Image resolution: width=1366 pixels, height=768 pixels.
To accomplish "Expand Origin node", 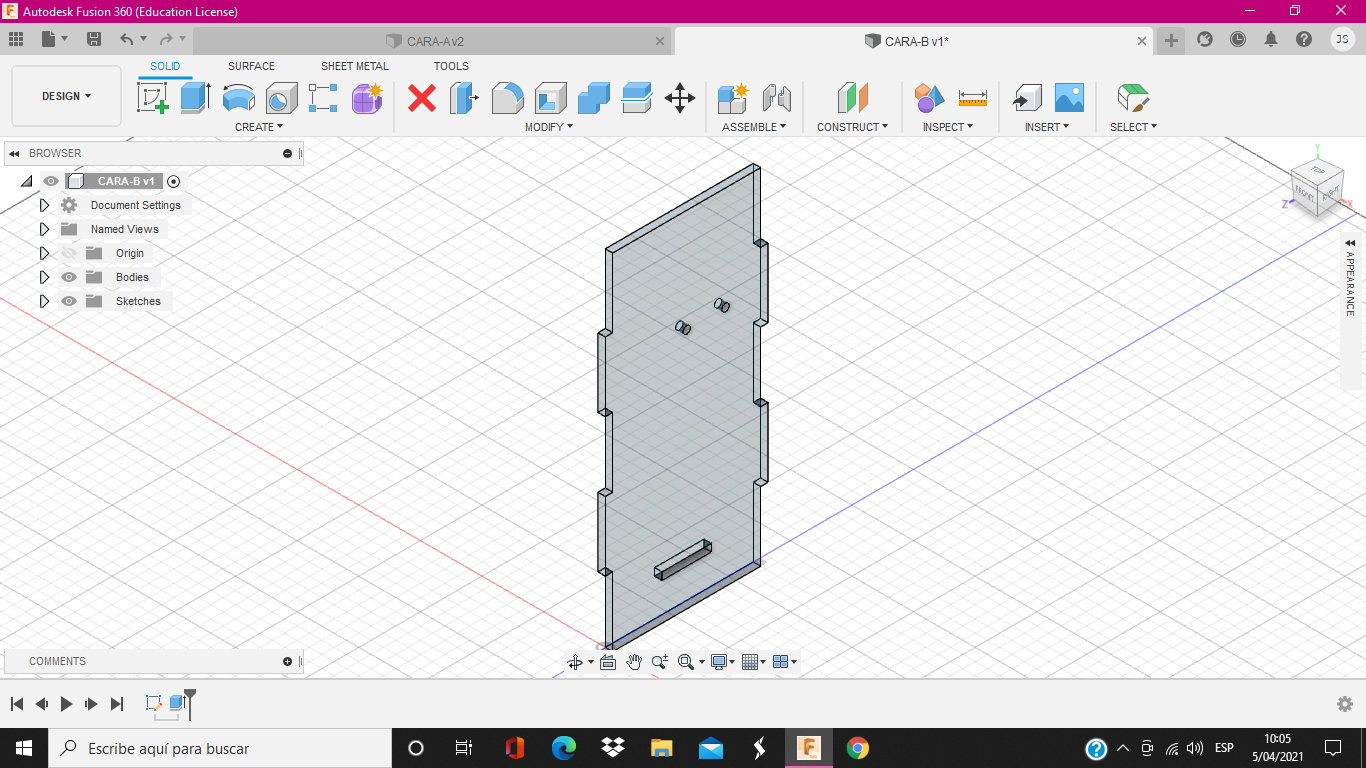I will click(44, 253).
